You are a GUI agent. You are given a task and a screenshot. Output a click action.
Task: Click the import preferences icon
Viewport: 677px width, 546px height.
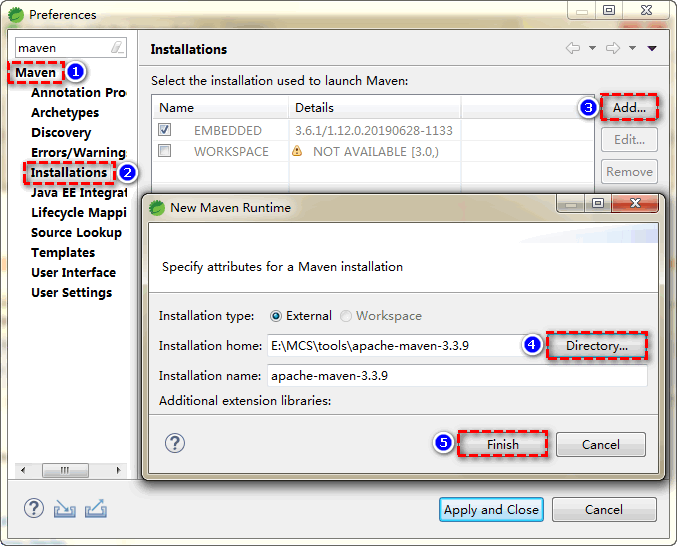coord(65,509)
